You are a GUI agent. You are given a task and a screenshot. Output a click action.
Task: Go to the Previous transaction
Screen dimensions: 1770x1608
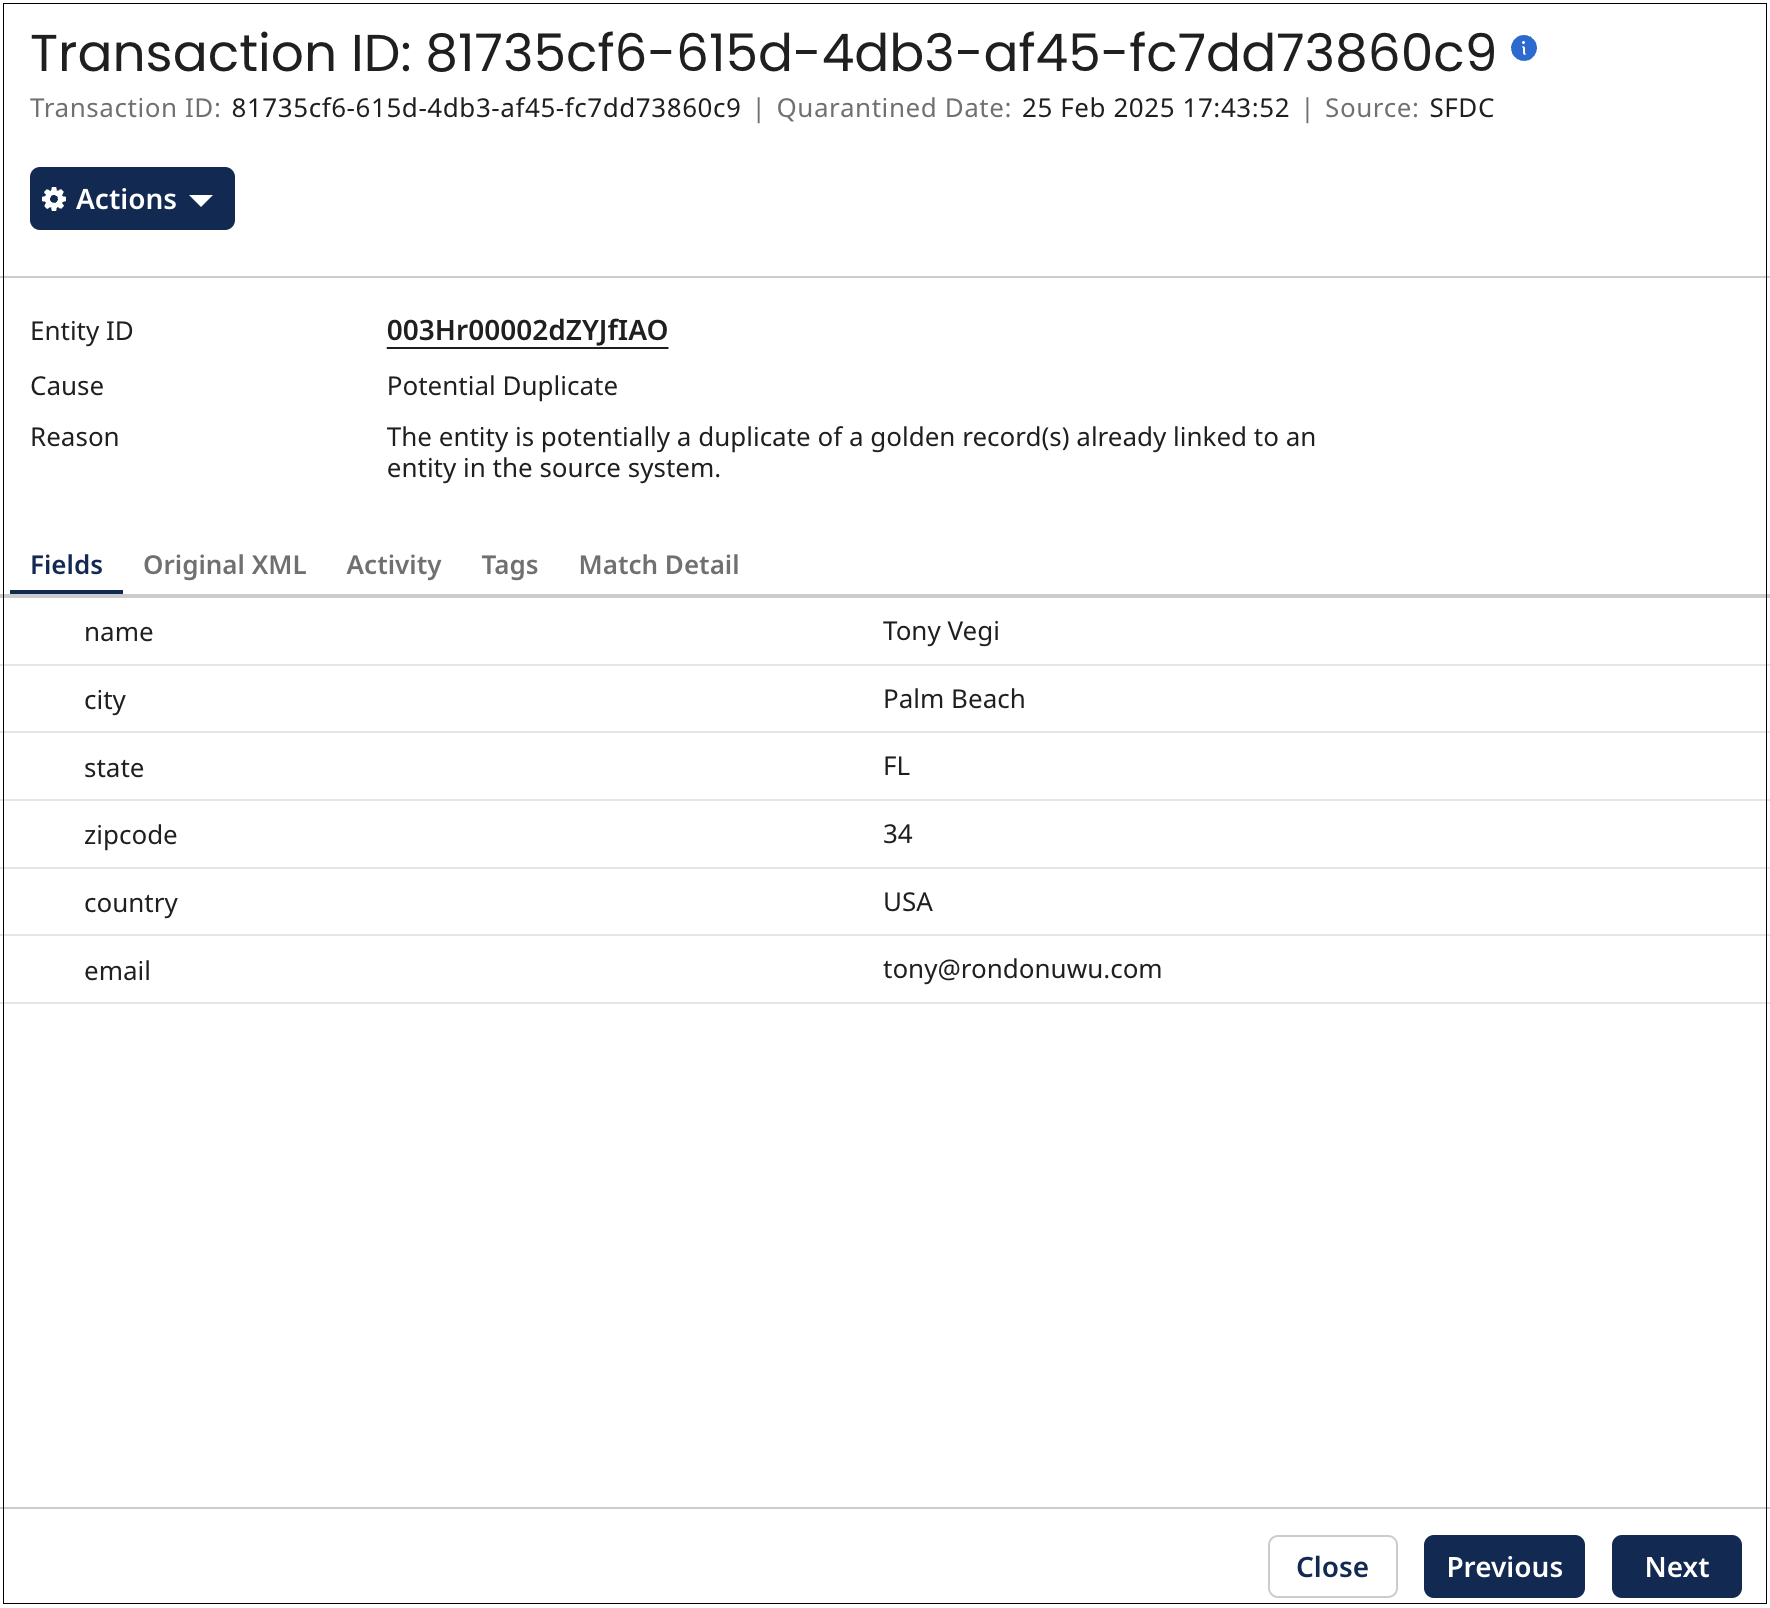pos(1504,1567)
